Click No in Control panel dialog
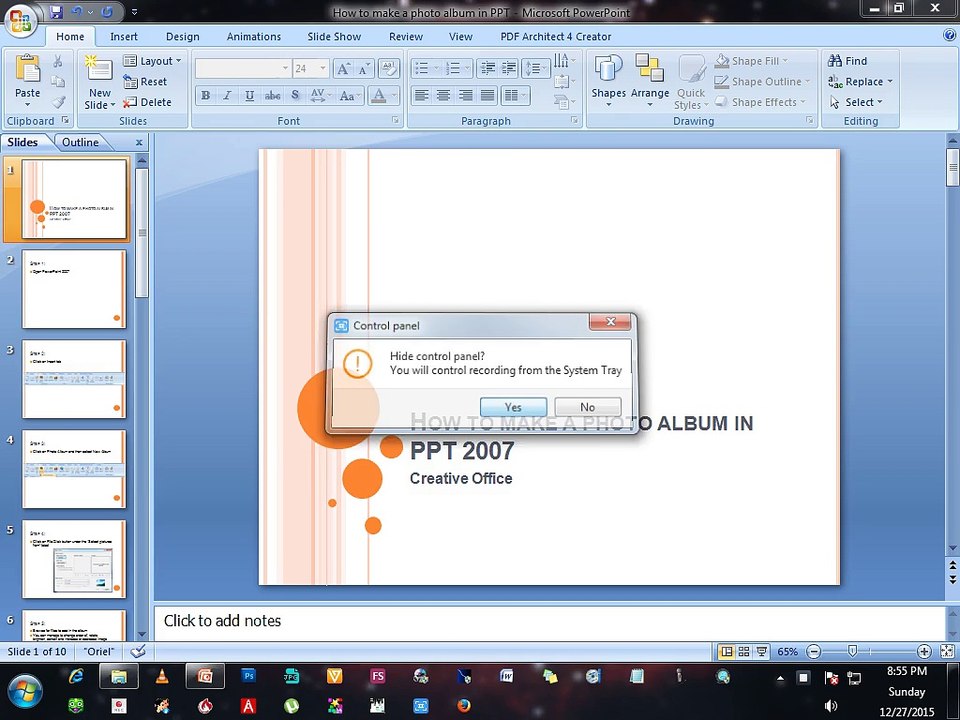 588,407
